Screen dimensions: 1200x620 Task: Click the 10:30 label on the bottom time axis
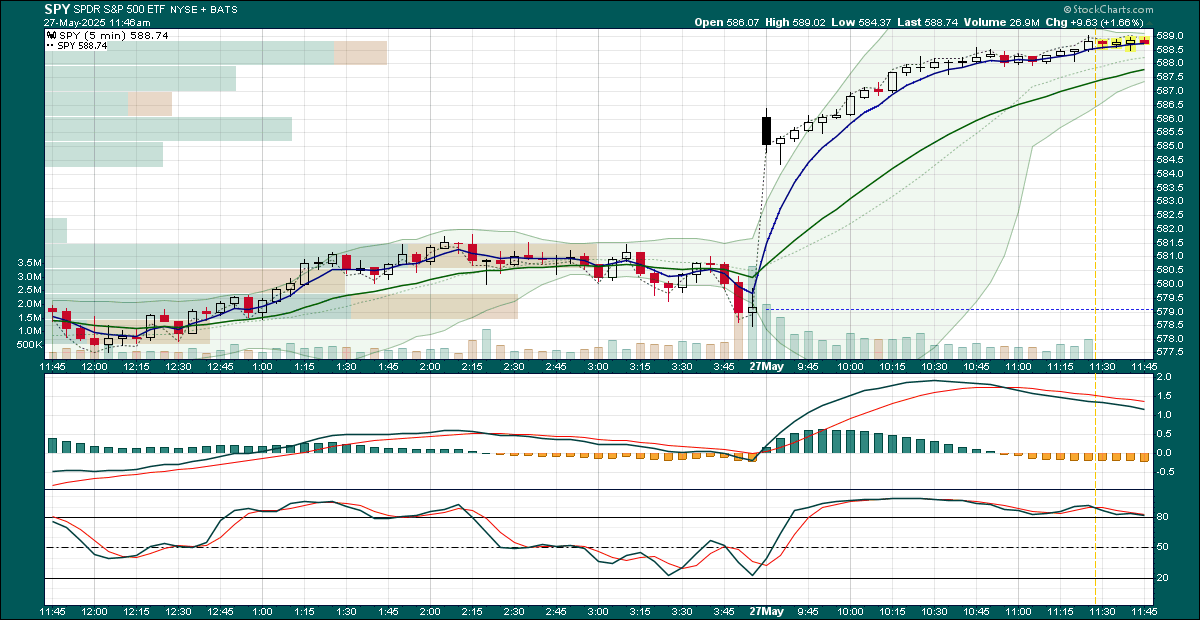(934, 609)
